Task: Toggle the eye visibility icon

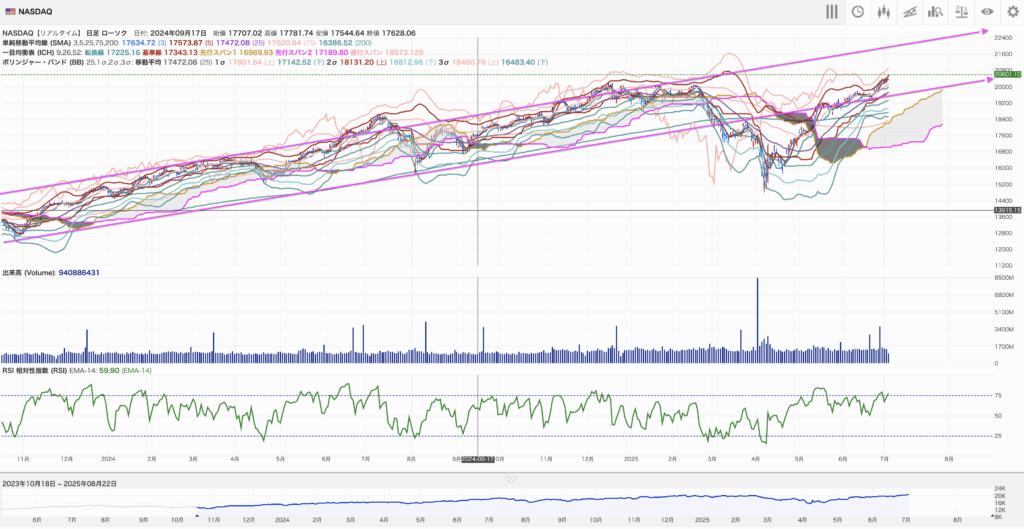Action: pyautogui.click(x=987, y=11)
